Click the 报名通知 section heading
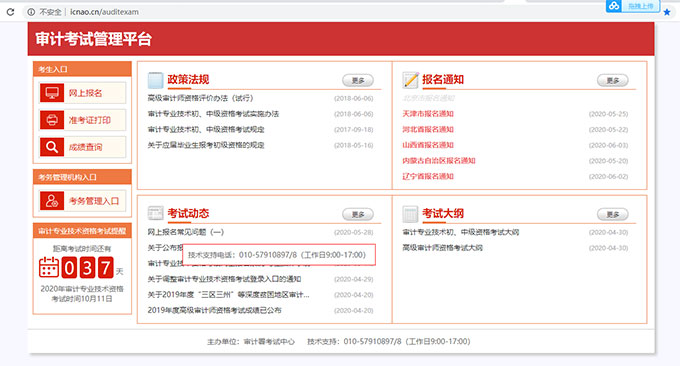 pos(443,80)
